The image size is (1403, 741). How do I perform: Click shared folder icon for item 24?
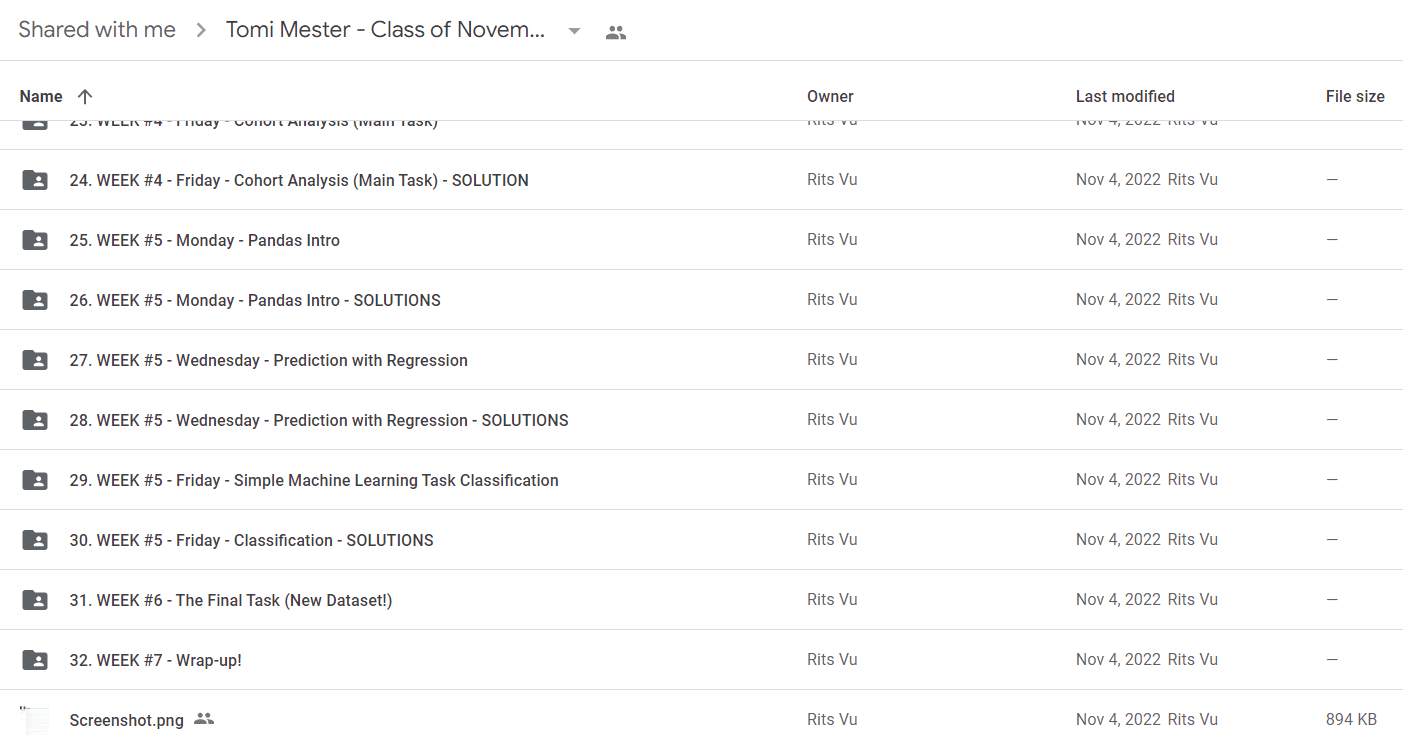[35, 180]
